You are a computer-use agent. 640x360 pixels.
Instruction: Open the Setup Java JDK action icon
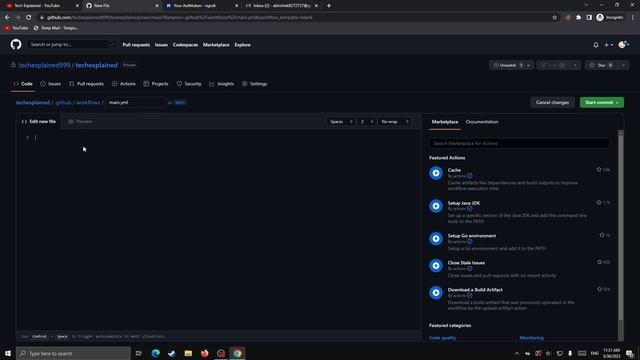click(436, 206)
